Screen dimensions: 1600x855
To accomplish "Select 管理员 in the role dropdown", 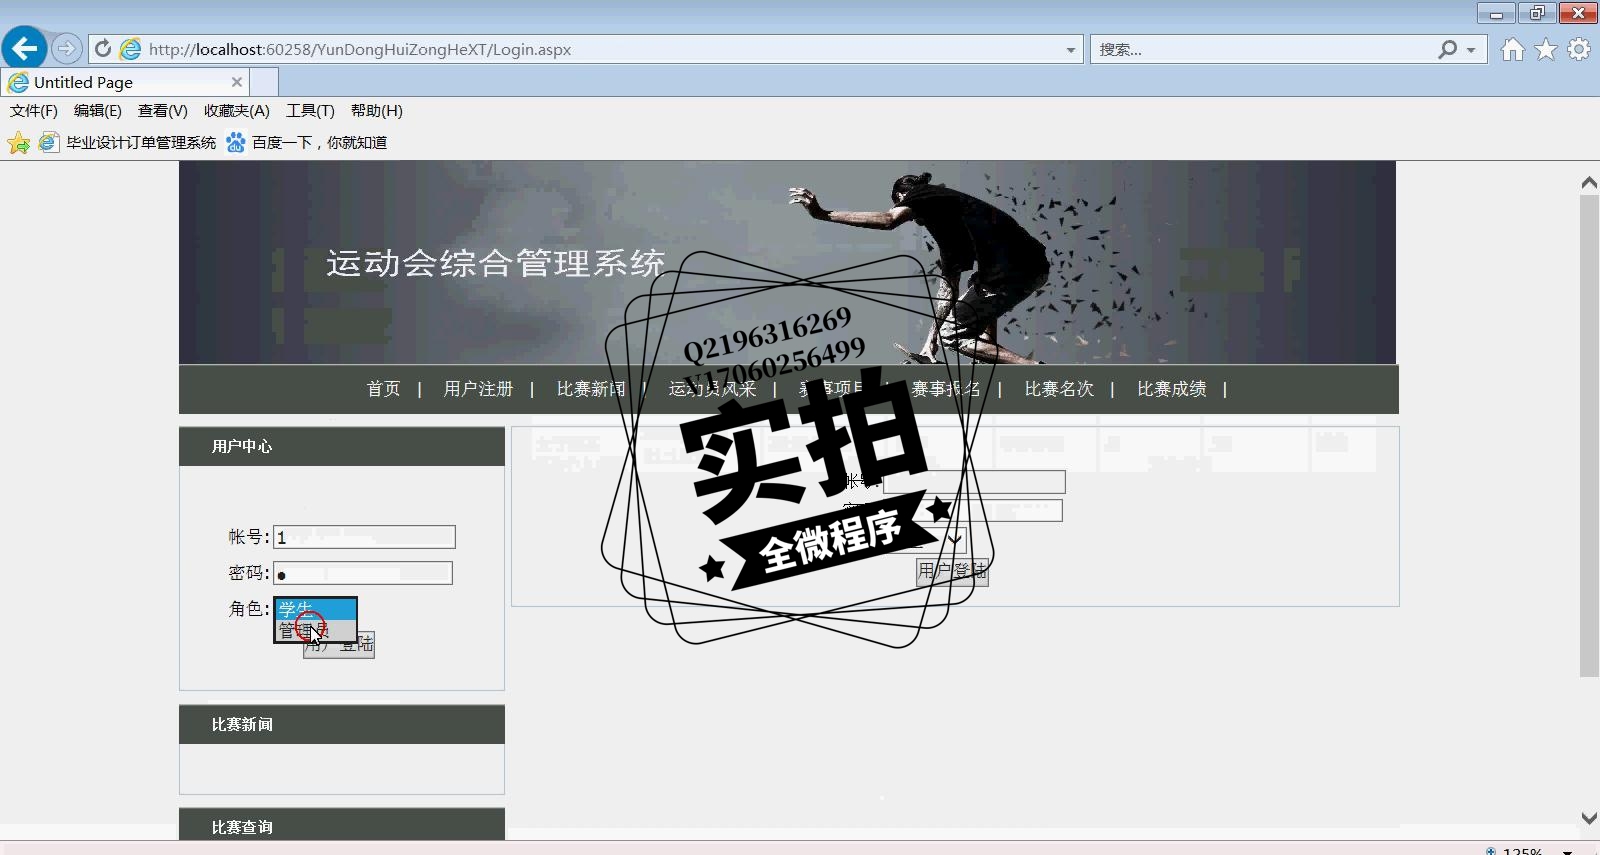I will point(316,630).
